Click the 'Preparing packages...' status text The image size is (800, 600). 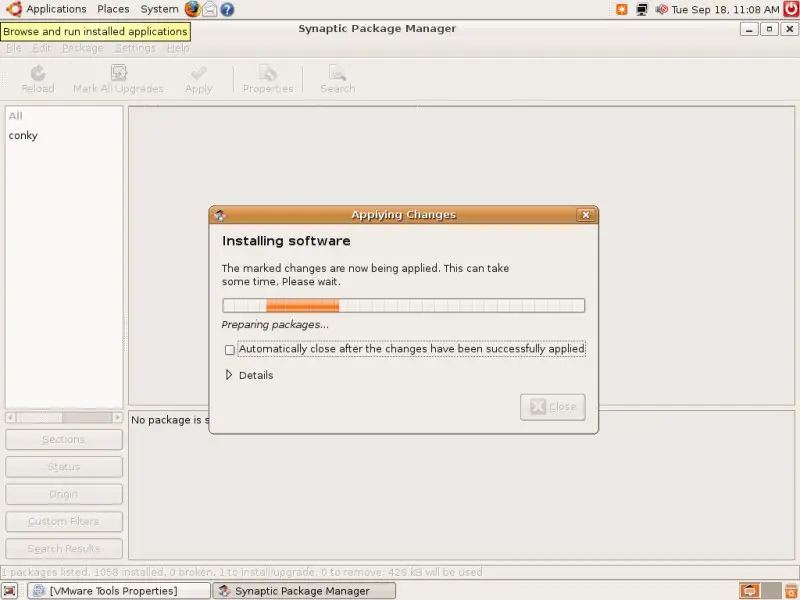pos(275,324)
